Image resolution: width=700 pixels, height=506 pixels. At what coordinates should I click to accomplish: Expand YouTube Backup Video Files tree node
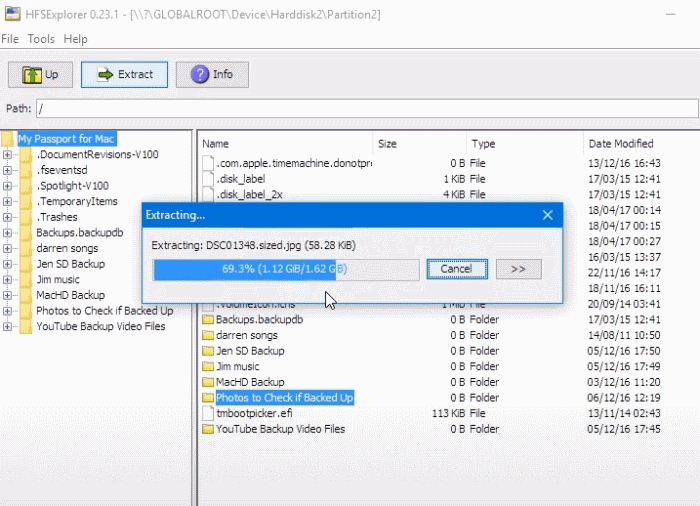coord(7,326)
